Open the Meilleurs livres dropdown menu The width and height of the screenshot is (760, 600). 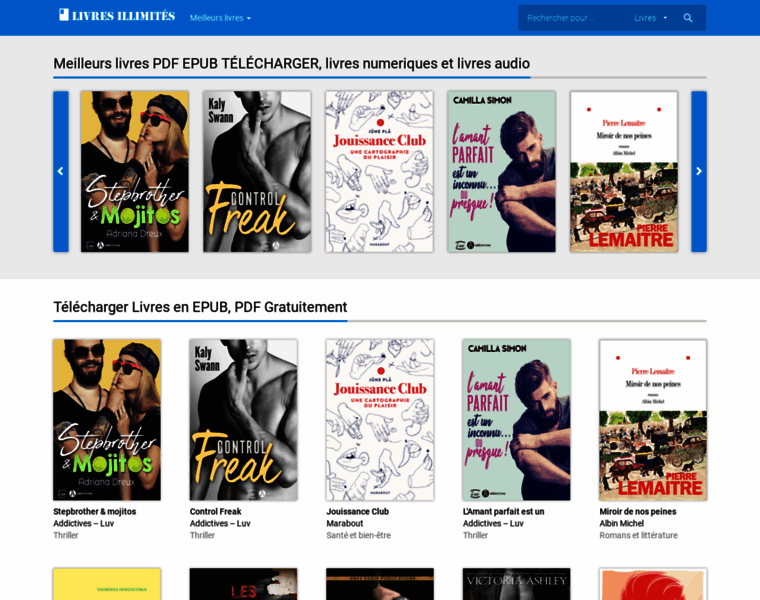(x=220, y=18)
